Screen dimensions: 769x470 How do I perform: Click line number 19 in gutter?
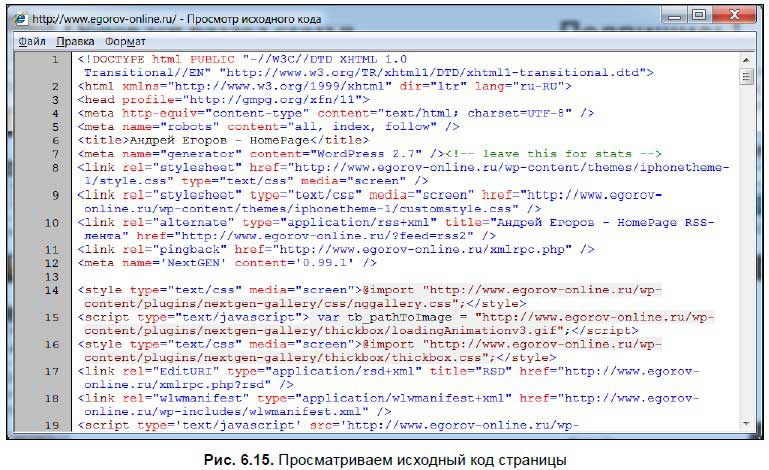(52, 425)
